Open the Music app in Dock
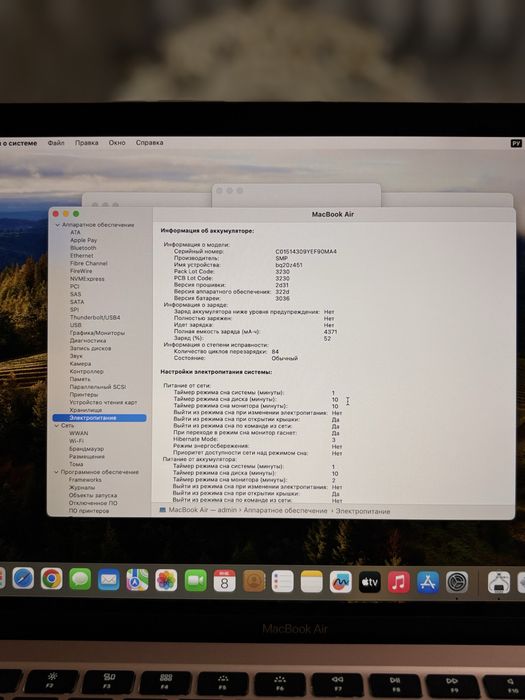The width and height of the screenshot is (525, 700). 399,583
